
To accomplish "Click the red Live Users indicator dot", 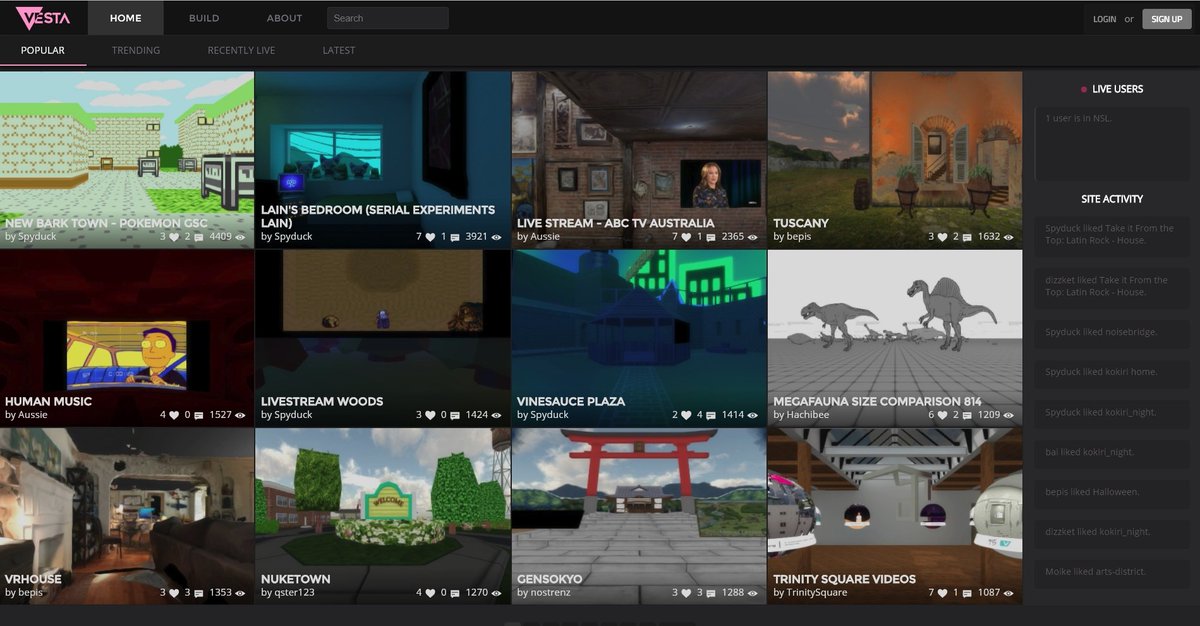I will 1083,89.
